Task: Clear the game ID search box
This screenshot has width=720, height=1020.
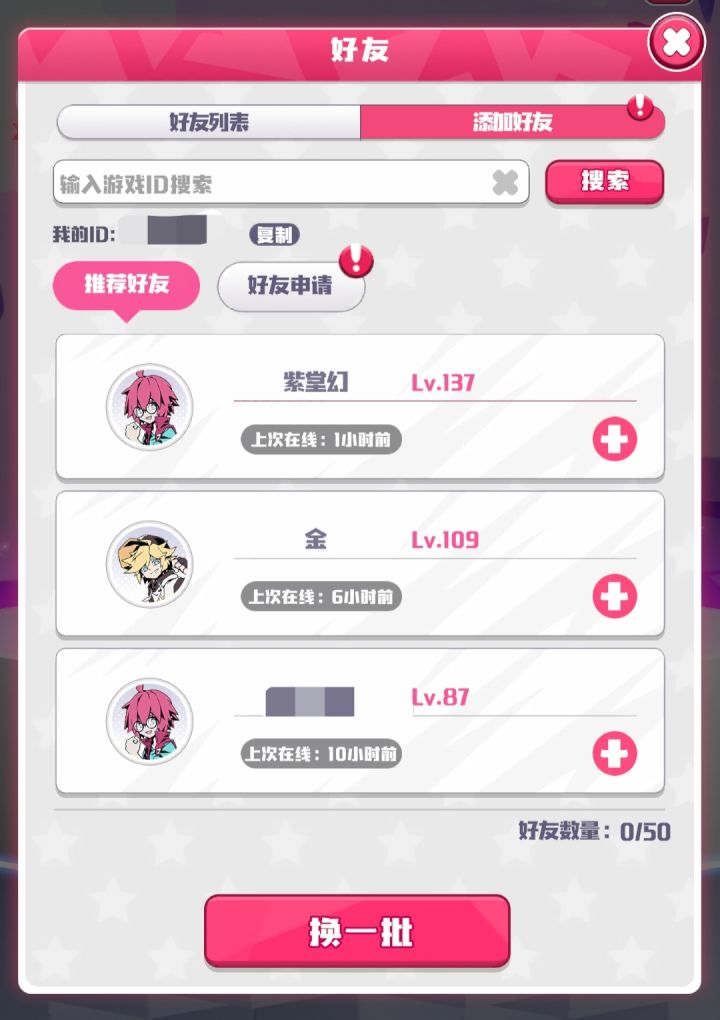Action: pos(505,183)
